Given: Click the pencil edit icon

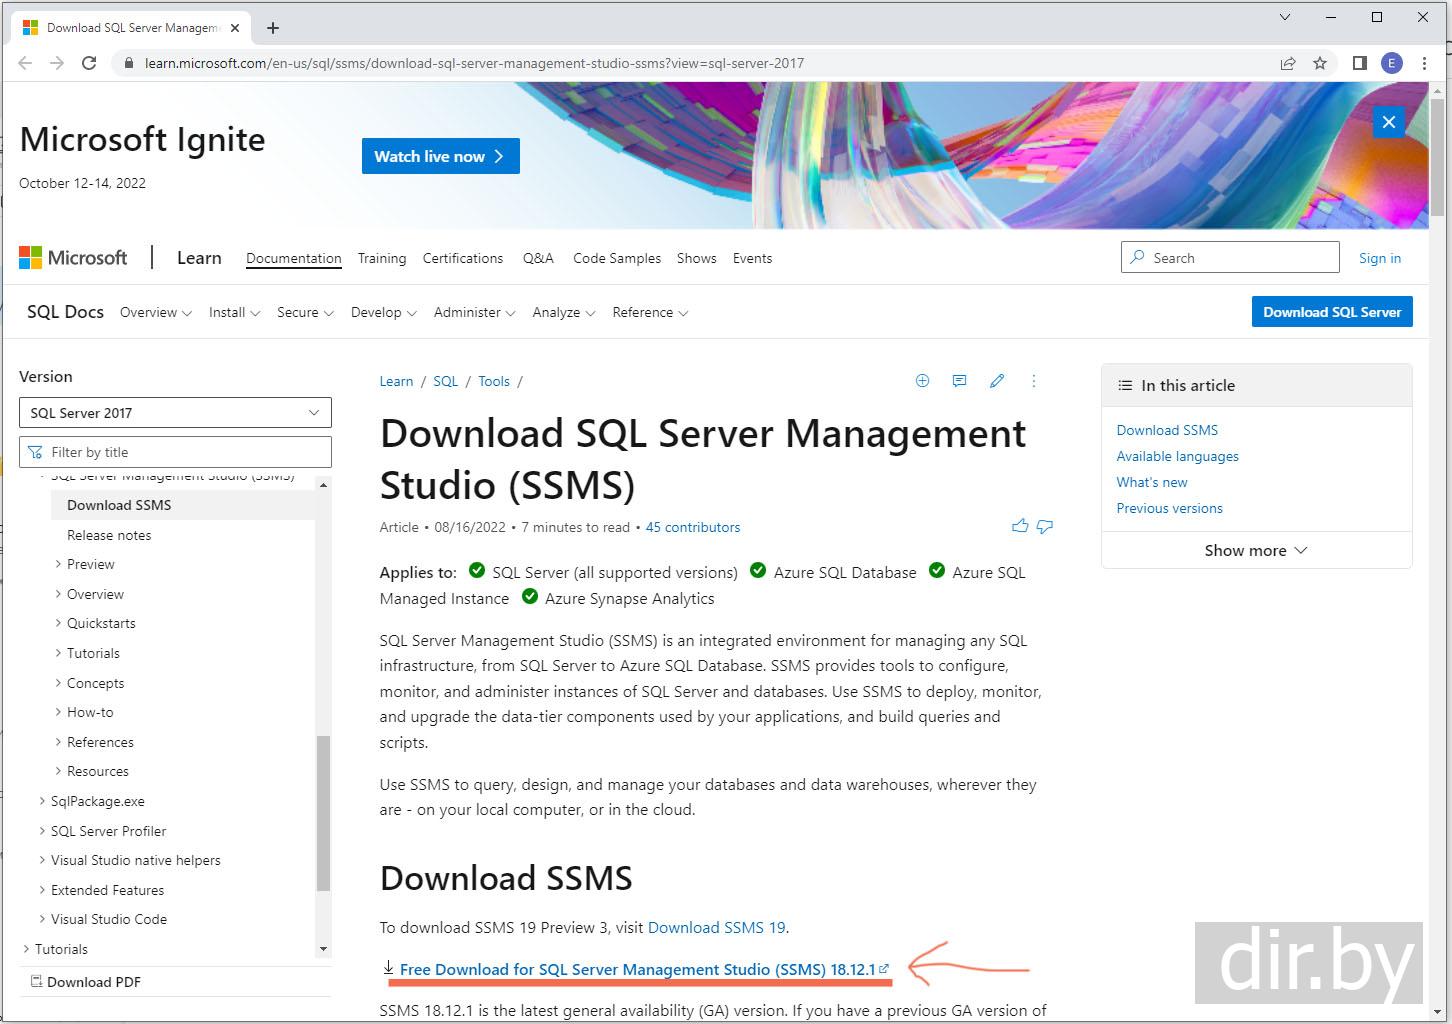Looking at the screenshot, I should 996,381.
